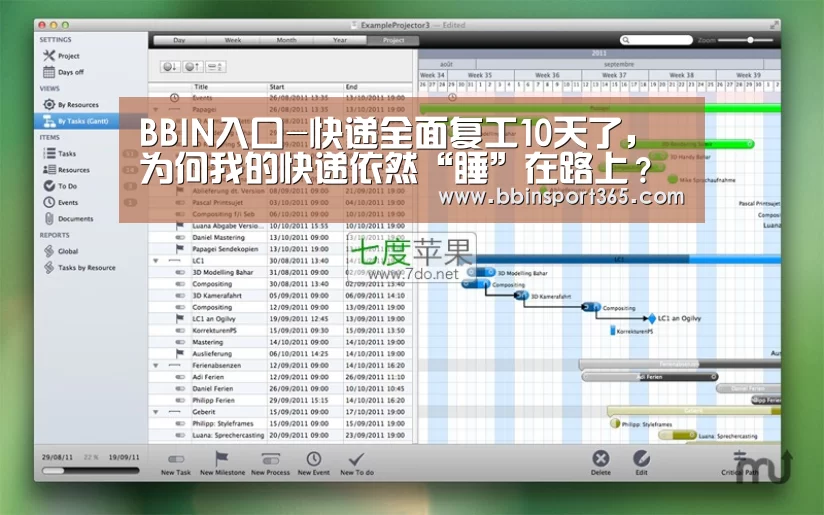Open the Events list
Image resolution: width=824 pixels, height=515 pixels.
61,202
